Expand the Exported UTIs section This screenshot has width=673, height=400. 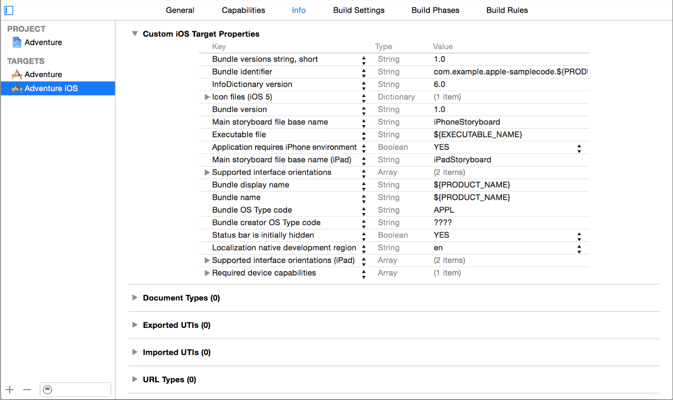(x=135, y=325)
